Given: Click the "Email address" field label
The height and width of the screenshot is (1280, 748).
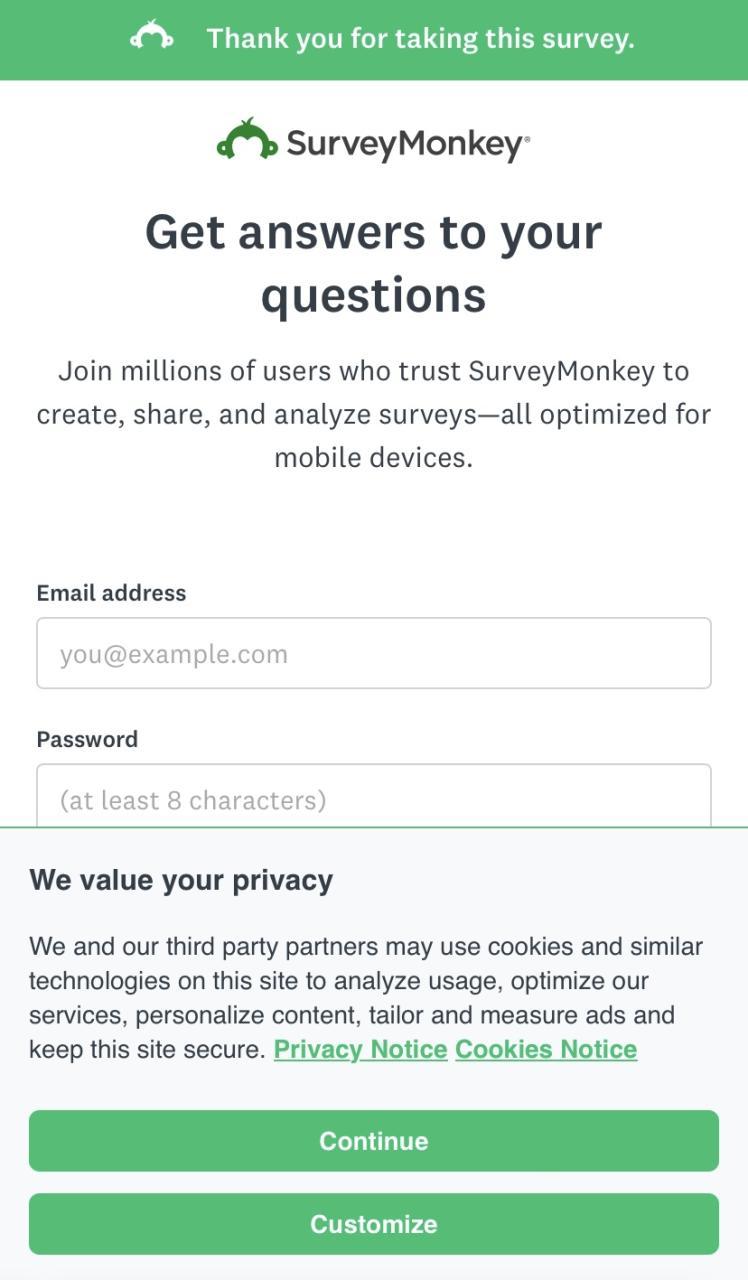Looking at the screenshot, I should pos(111,593).
